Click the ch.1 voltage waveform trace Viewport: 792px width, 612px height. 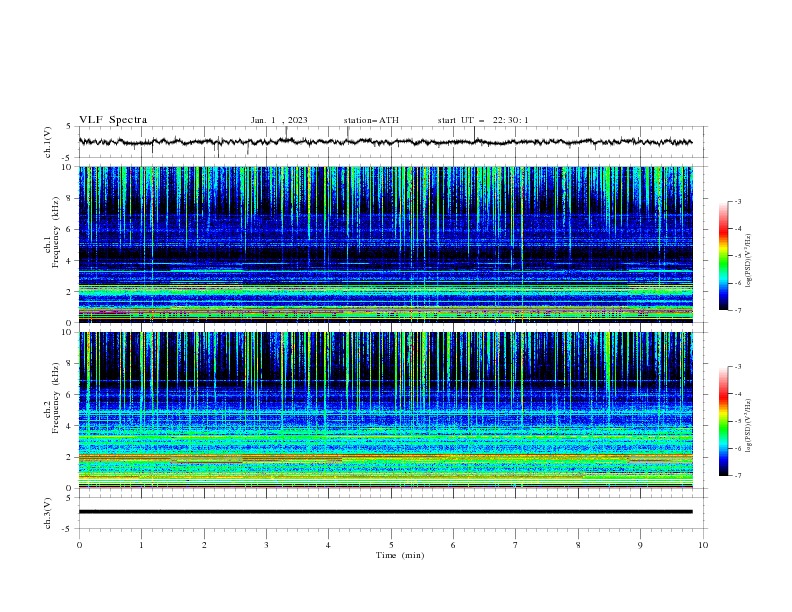click(385, 142)
